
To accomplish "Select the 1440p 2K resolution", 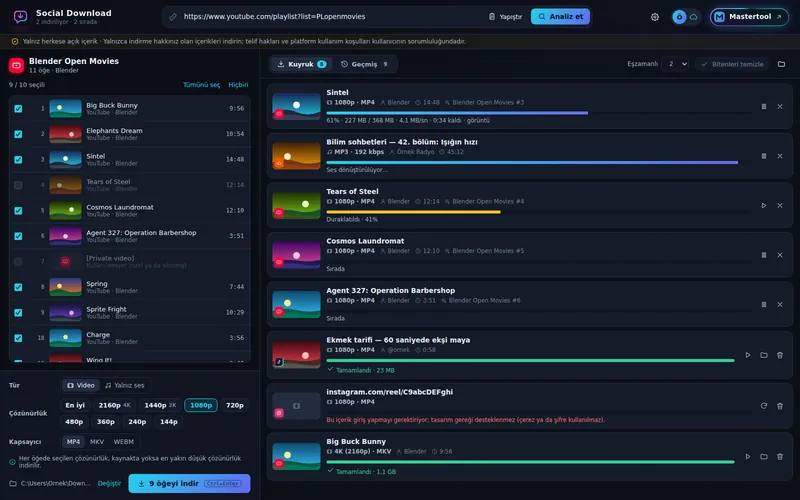I will point(160,405).
